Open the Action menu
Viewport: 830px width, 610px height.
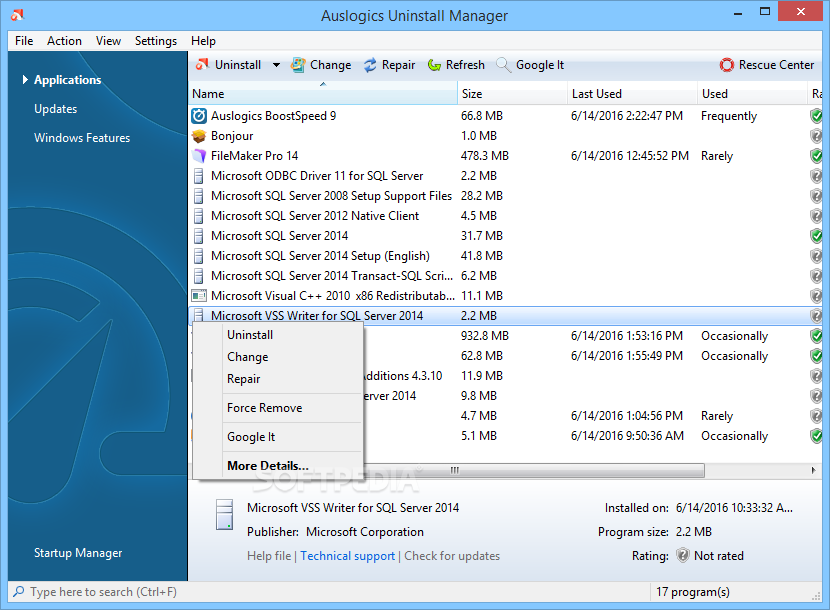click(x=64, y=41)
